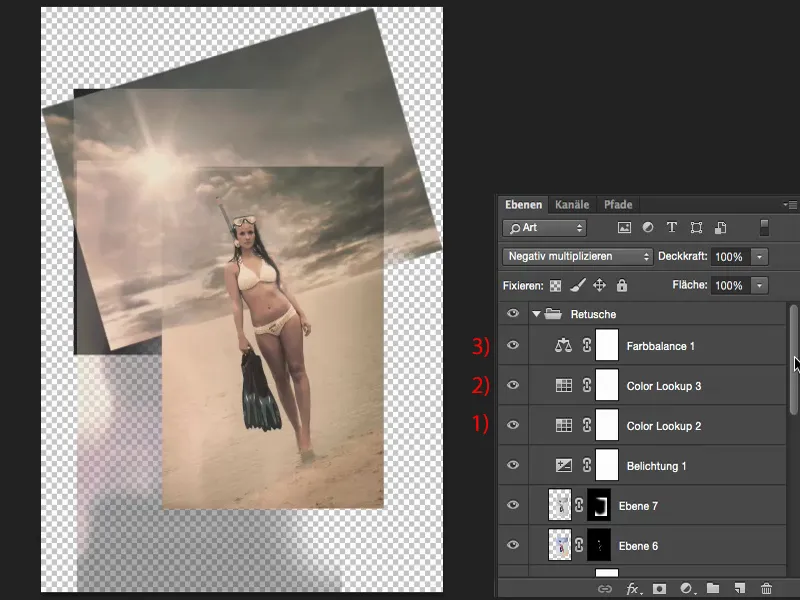
Task: Toggle visibility of Color Lookup 3
Action: point(513,386)
